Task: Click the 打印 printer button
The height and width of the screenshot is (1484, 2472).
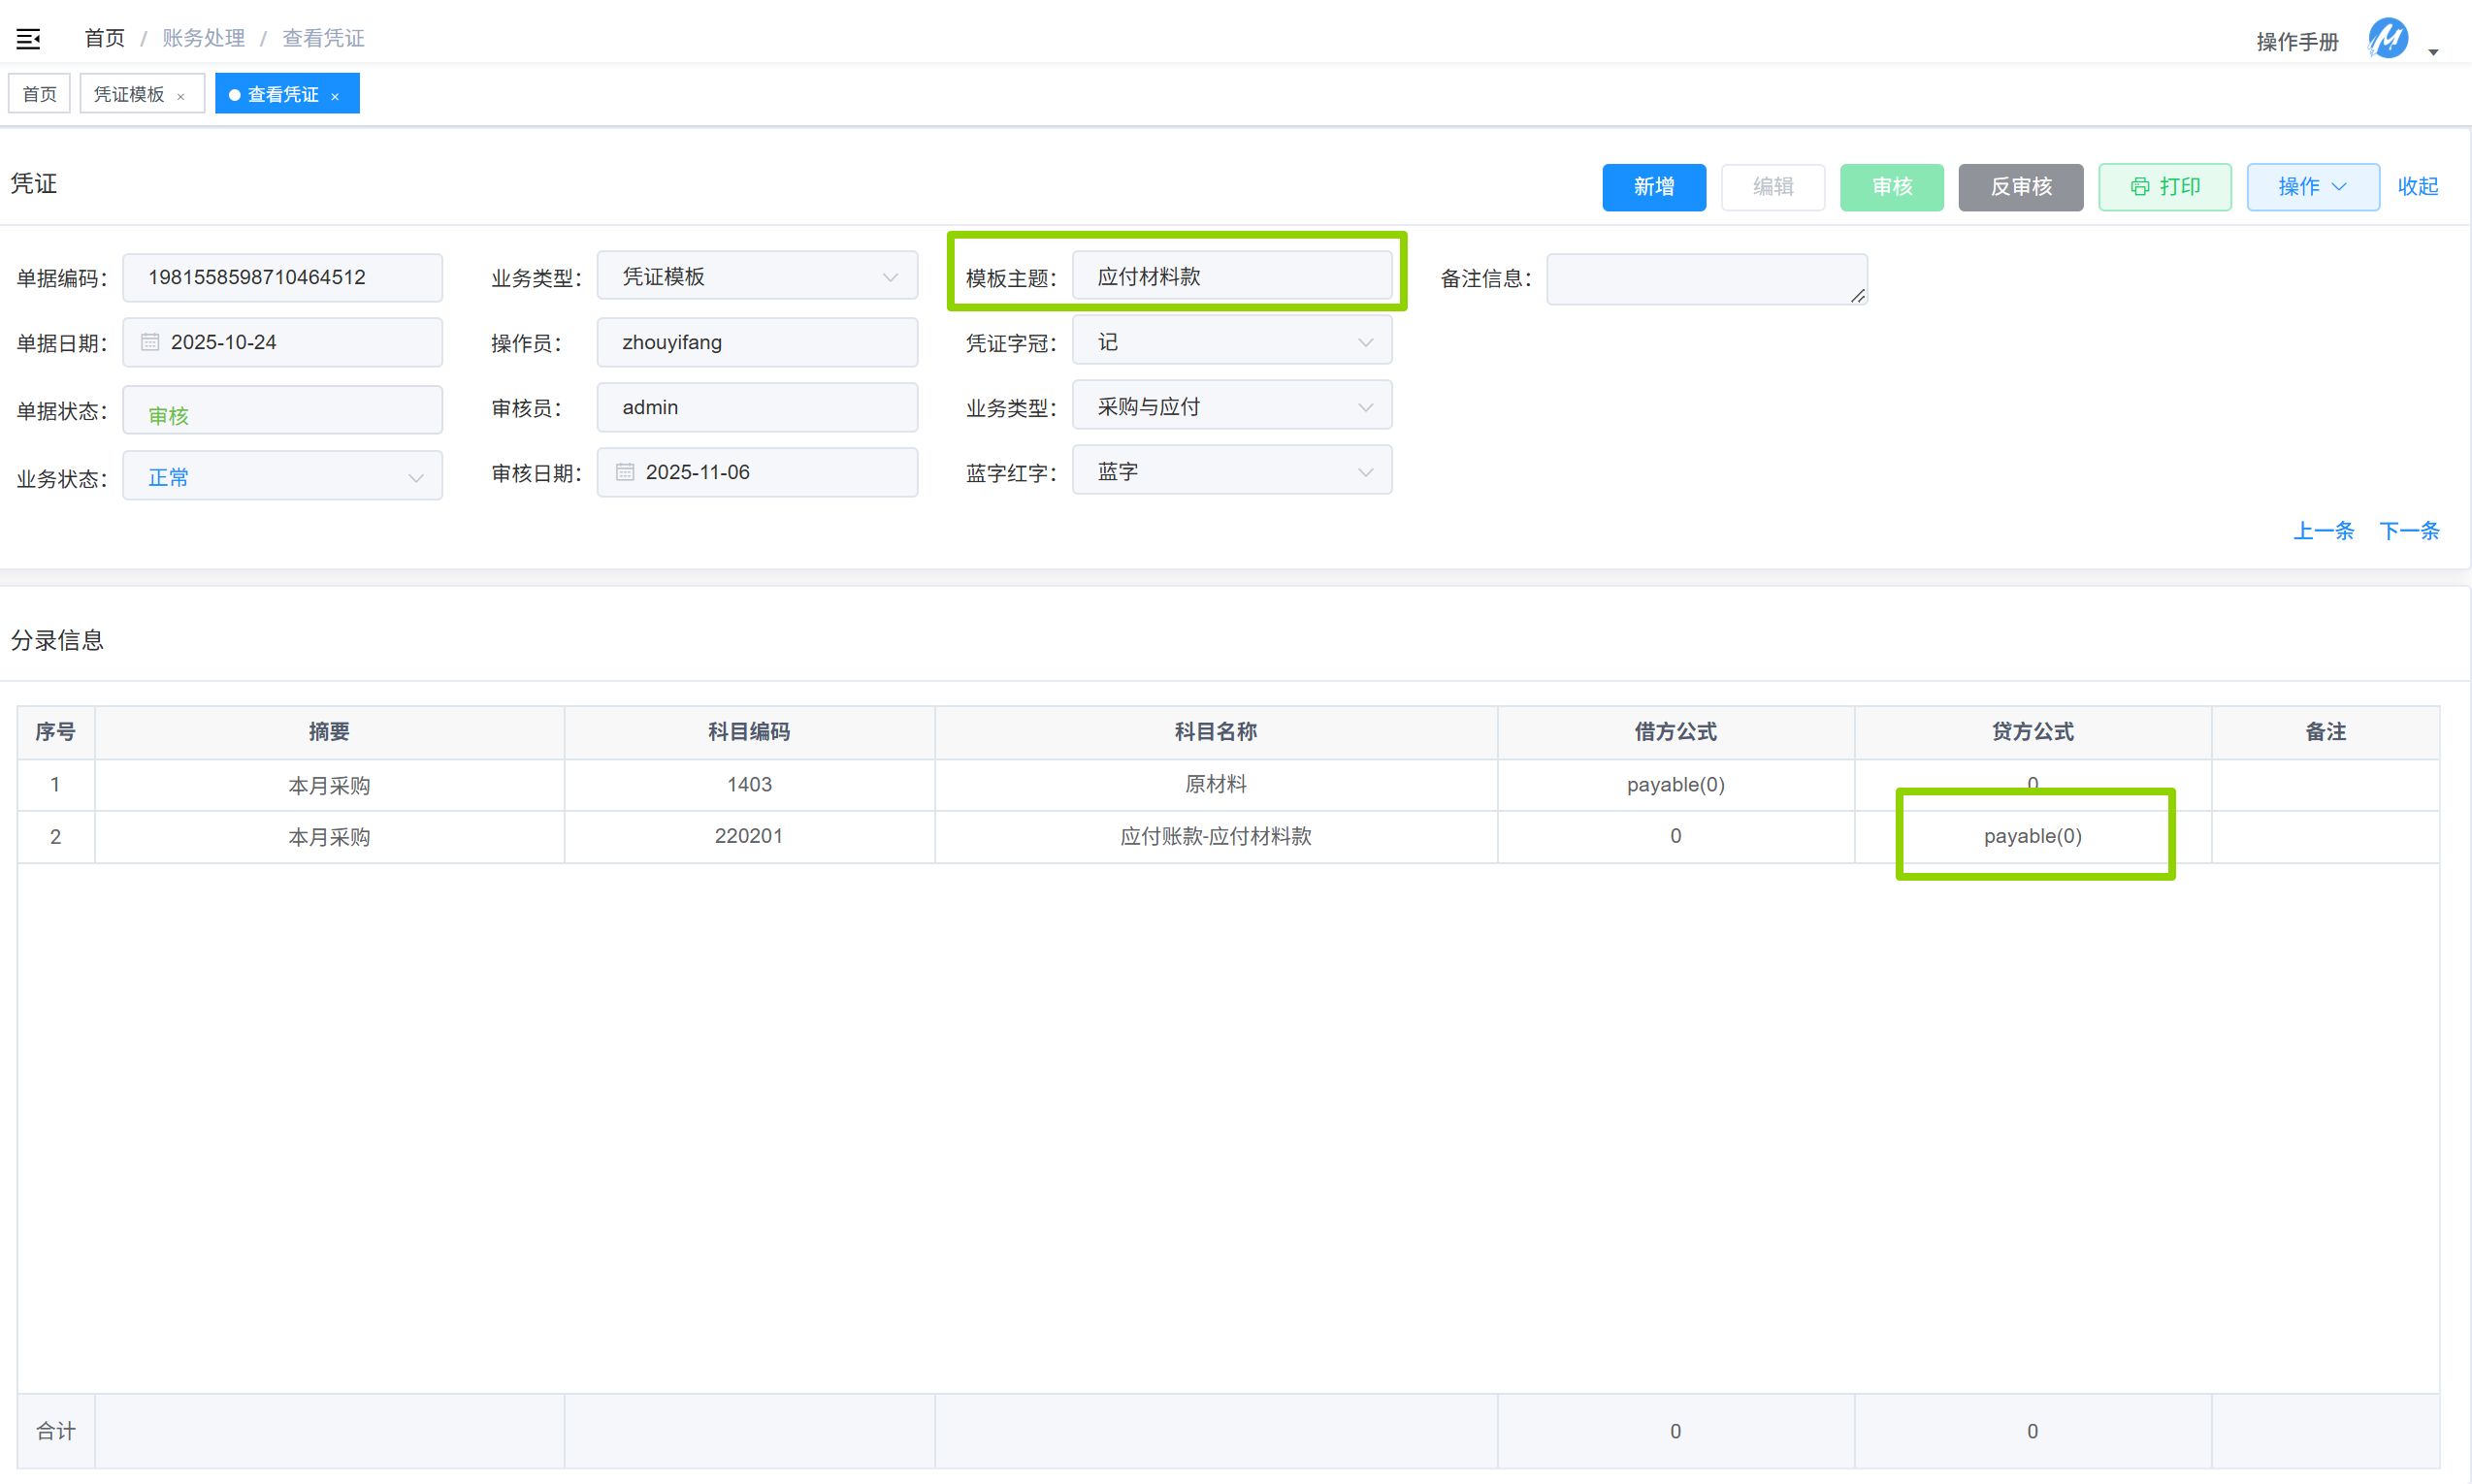Action: (x=2164, y=187)
